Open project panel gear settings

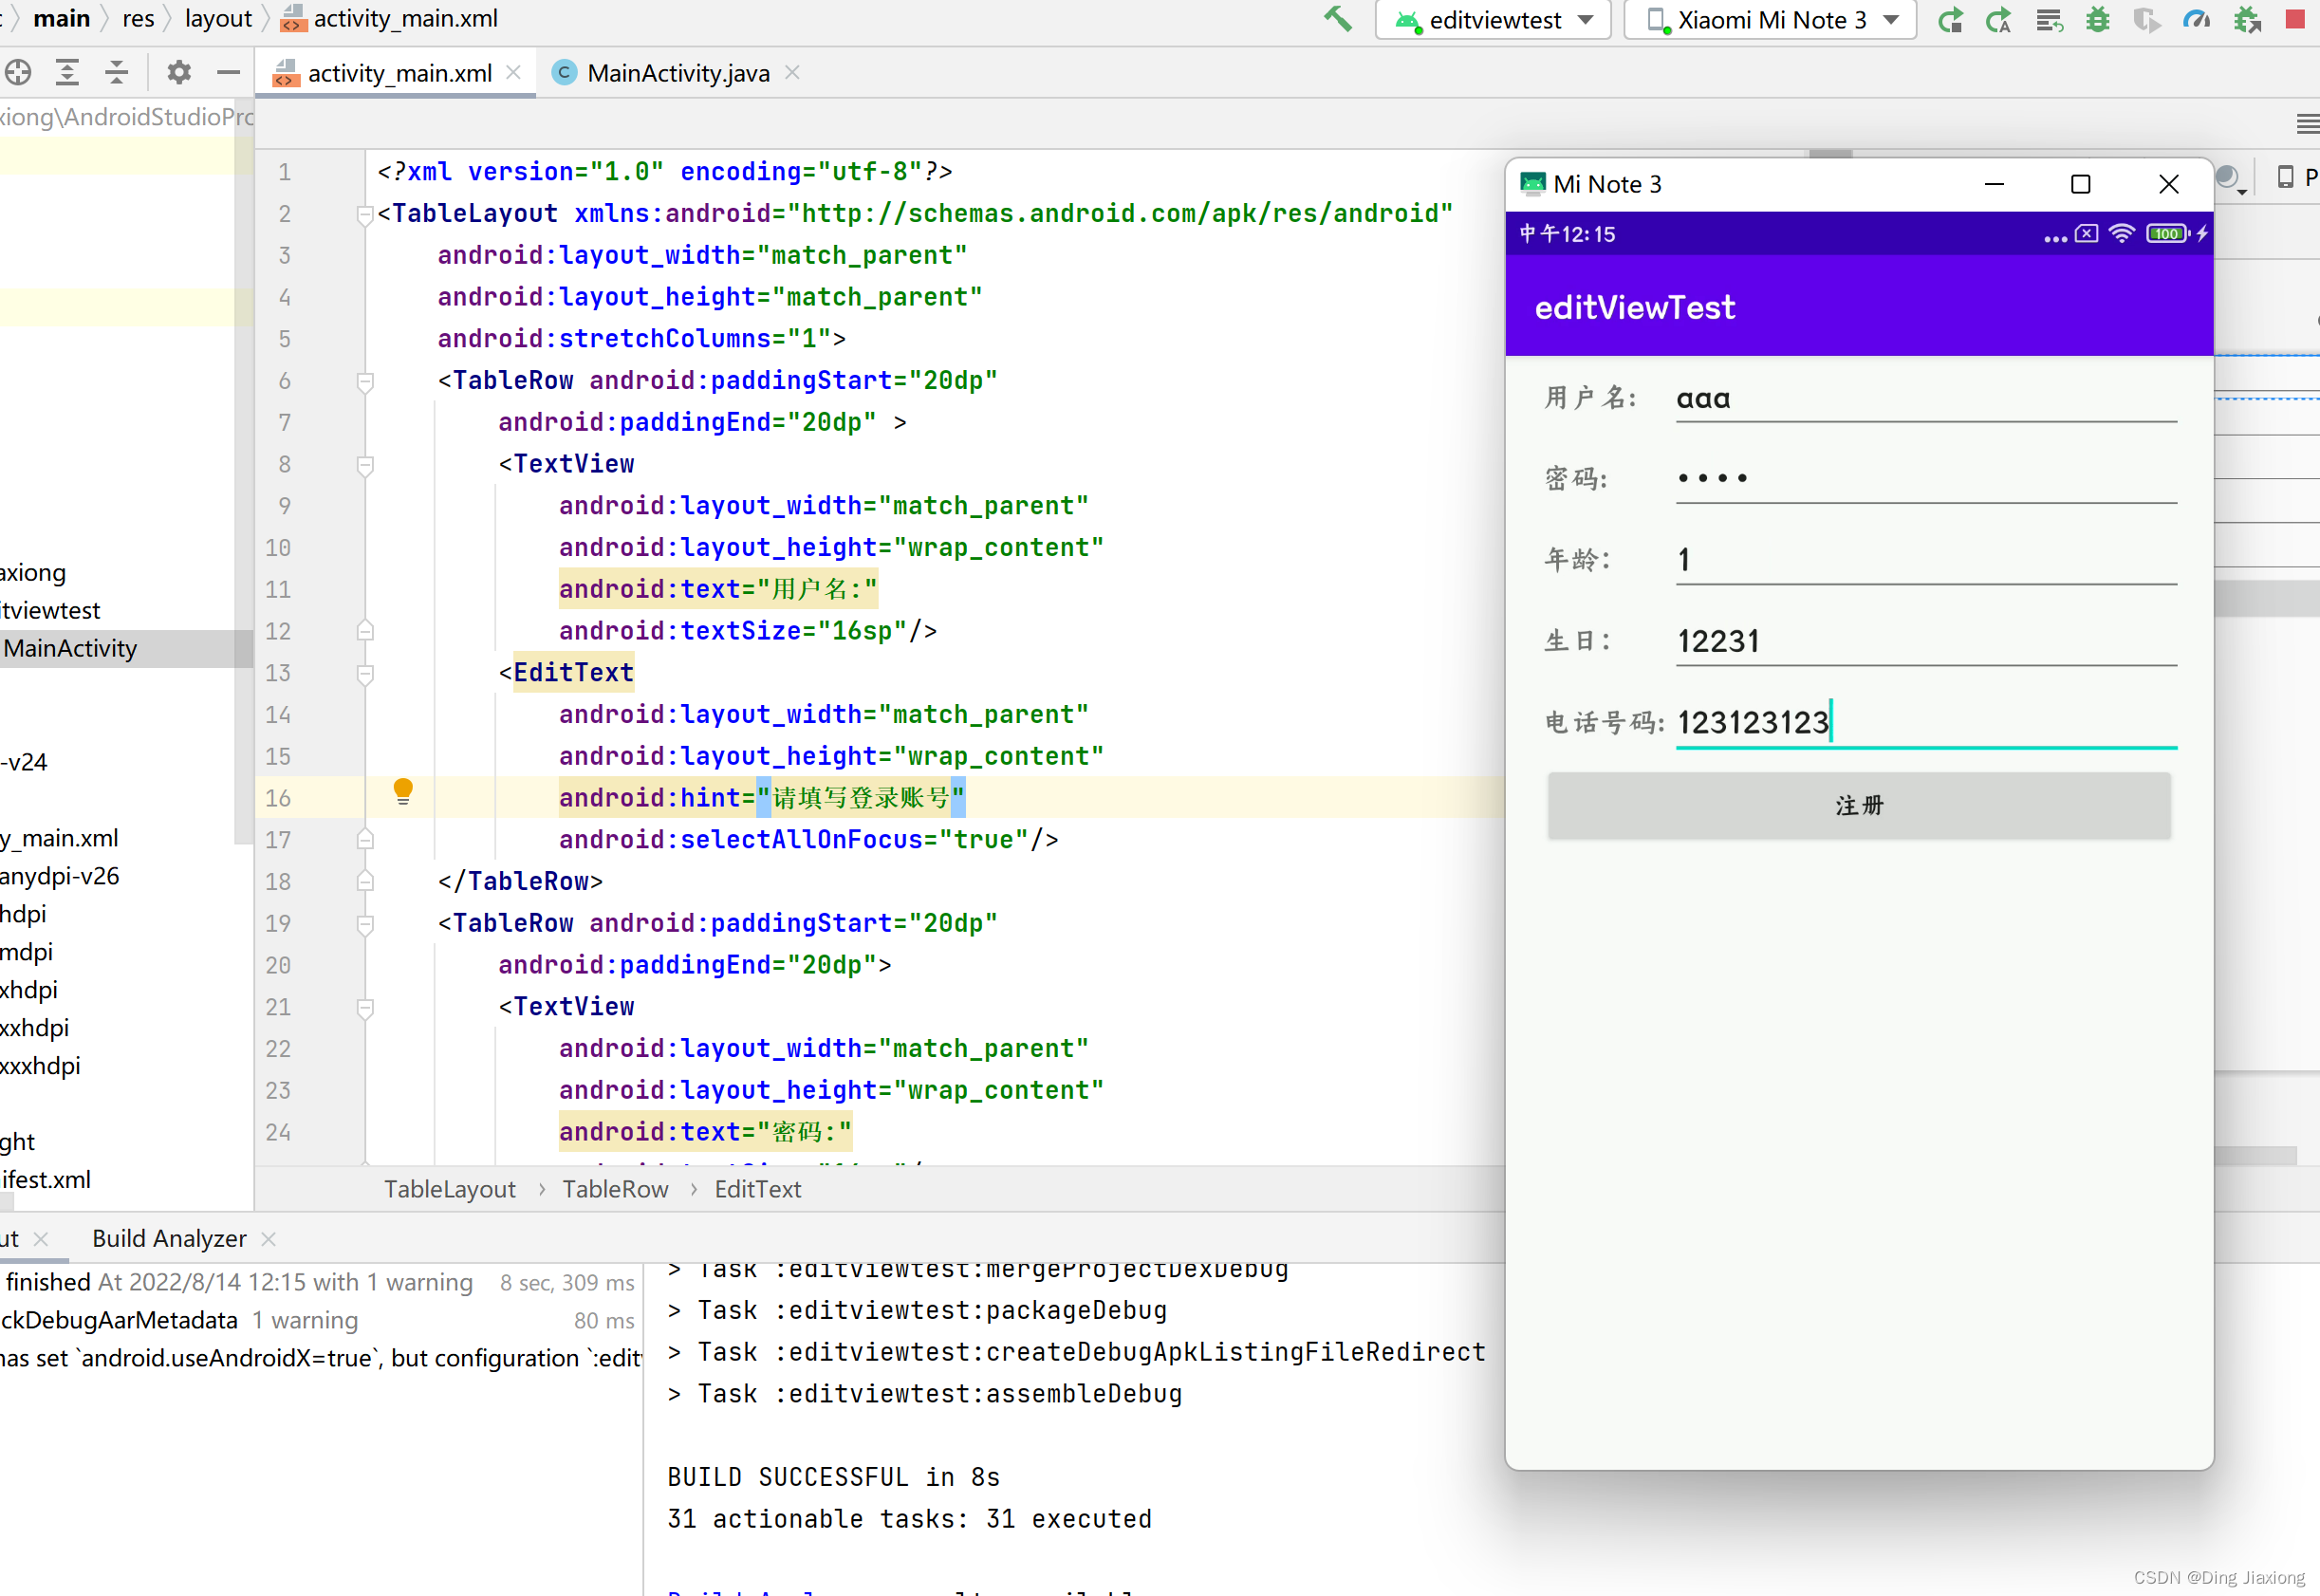point(179,72)
